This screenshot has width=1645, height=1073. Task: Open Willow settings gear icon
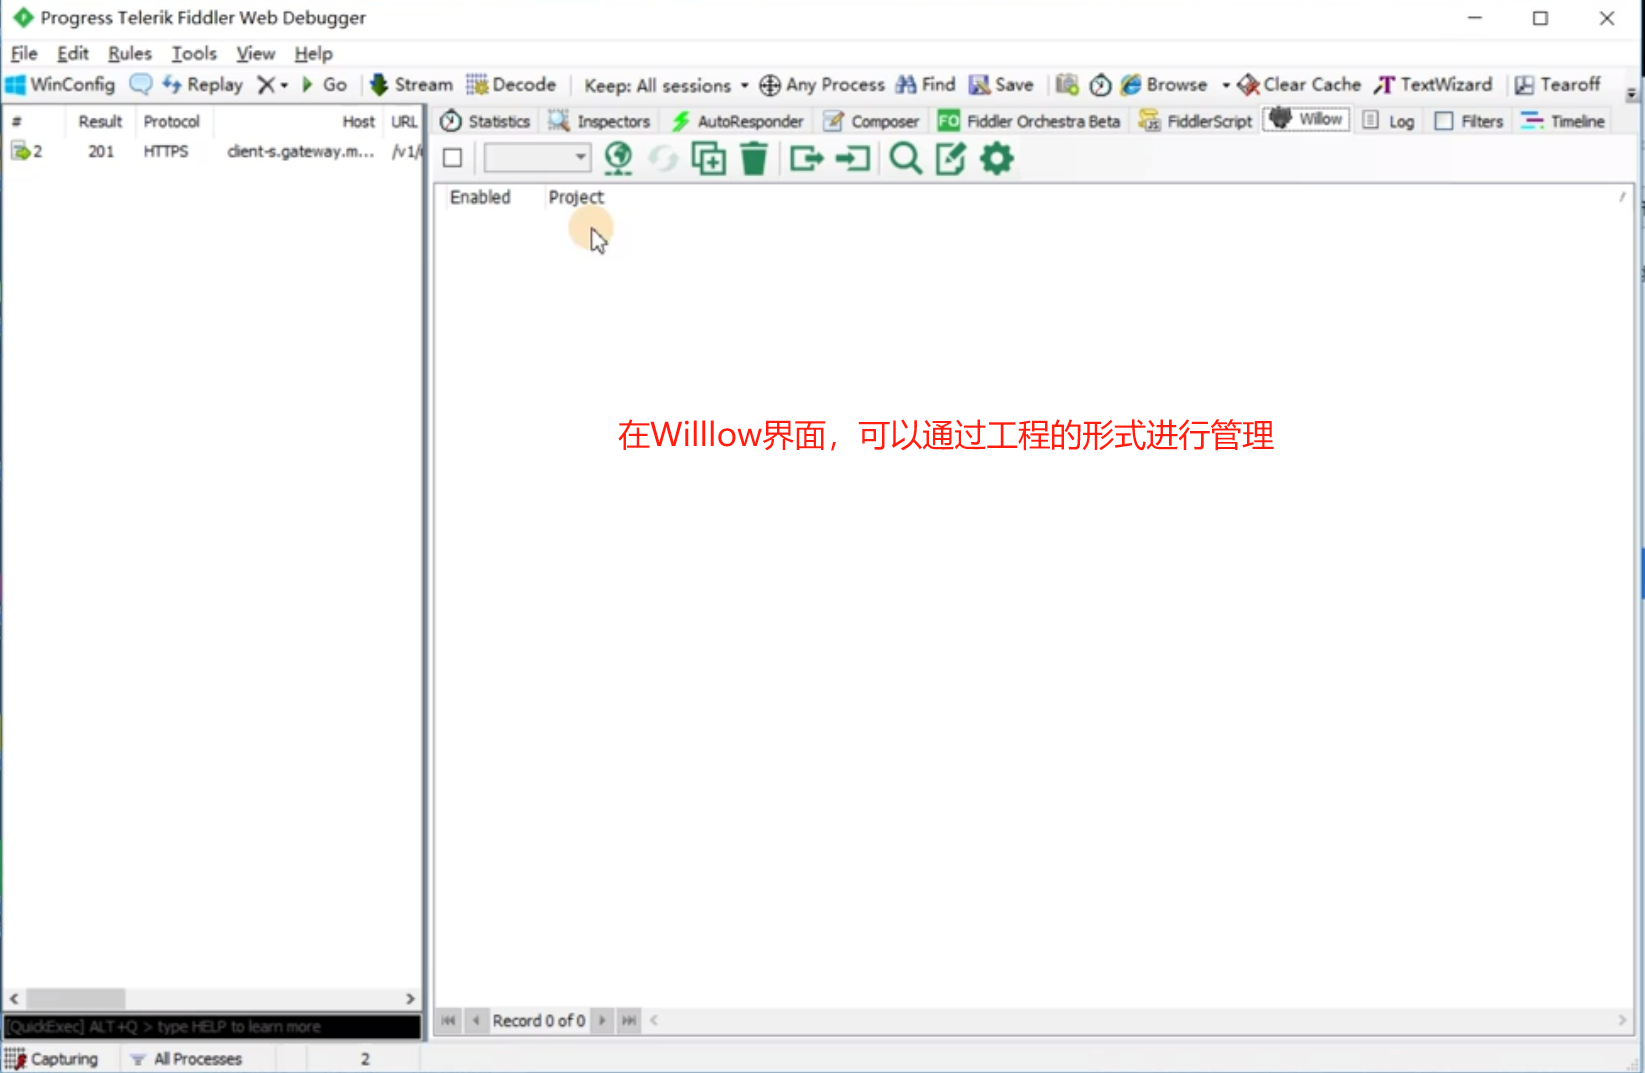[997, 158]
